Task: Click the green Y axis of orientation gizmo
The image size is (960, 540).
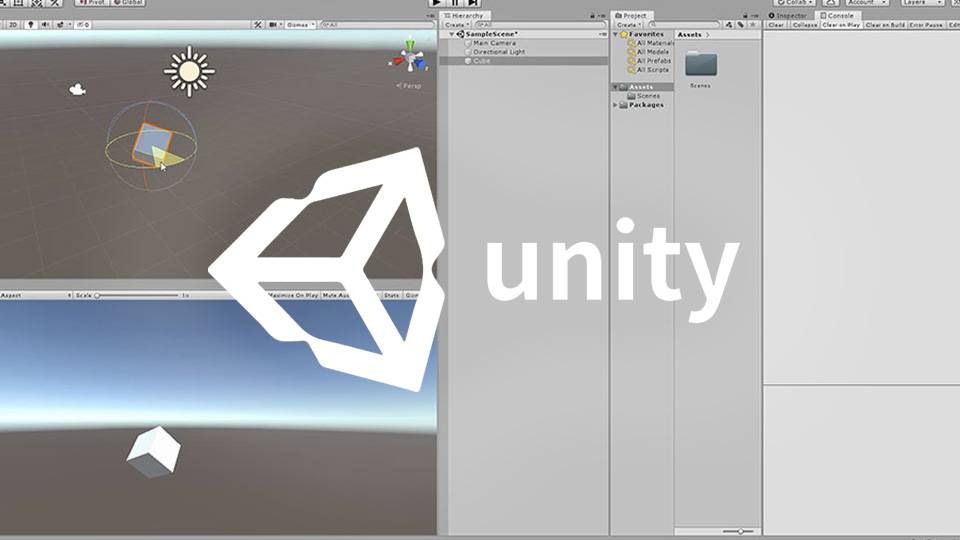Action: point(410,45)
